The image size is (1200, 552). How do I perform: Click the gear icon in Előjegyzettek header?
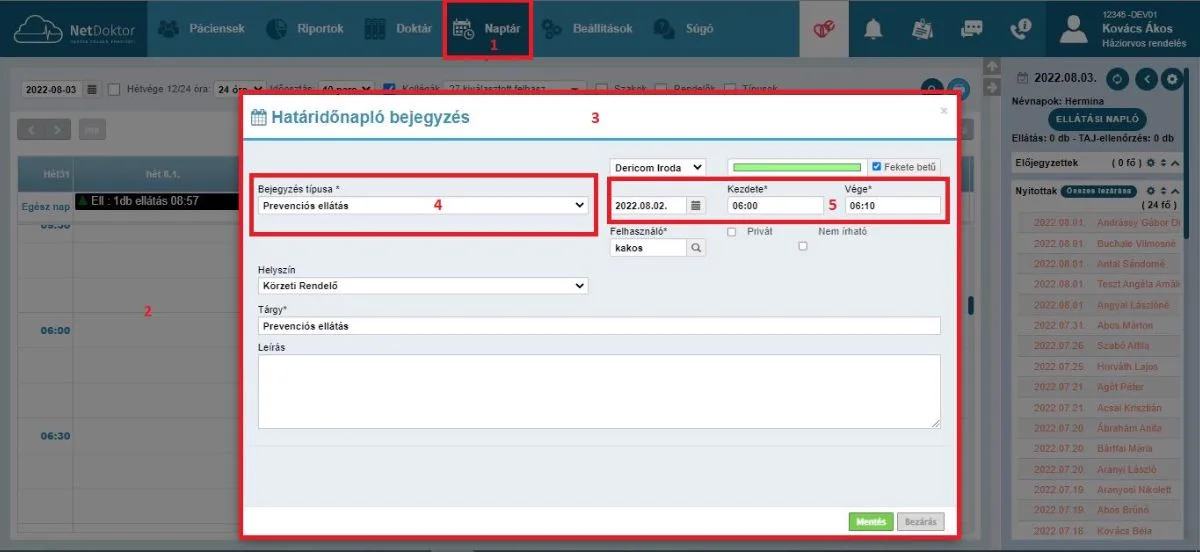1151,162
